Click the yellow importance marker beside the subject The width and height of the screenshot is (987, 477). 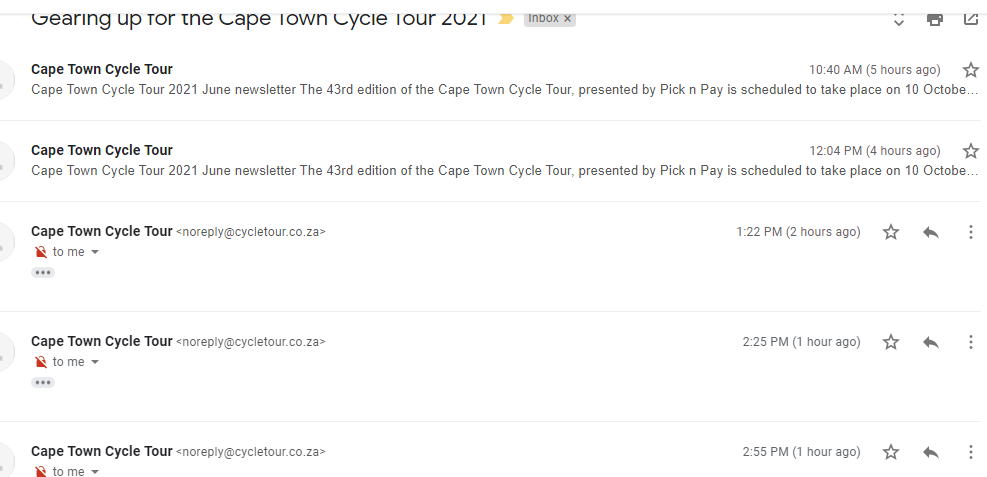click(x=506, y=19)
